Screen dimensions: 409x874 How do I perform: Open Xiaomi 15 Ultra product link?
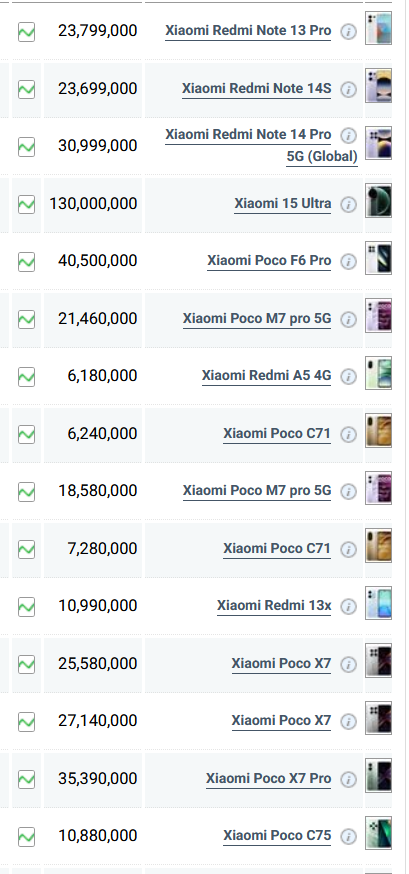coord(283,203)
